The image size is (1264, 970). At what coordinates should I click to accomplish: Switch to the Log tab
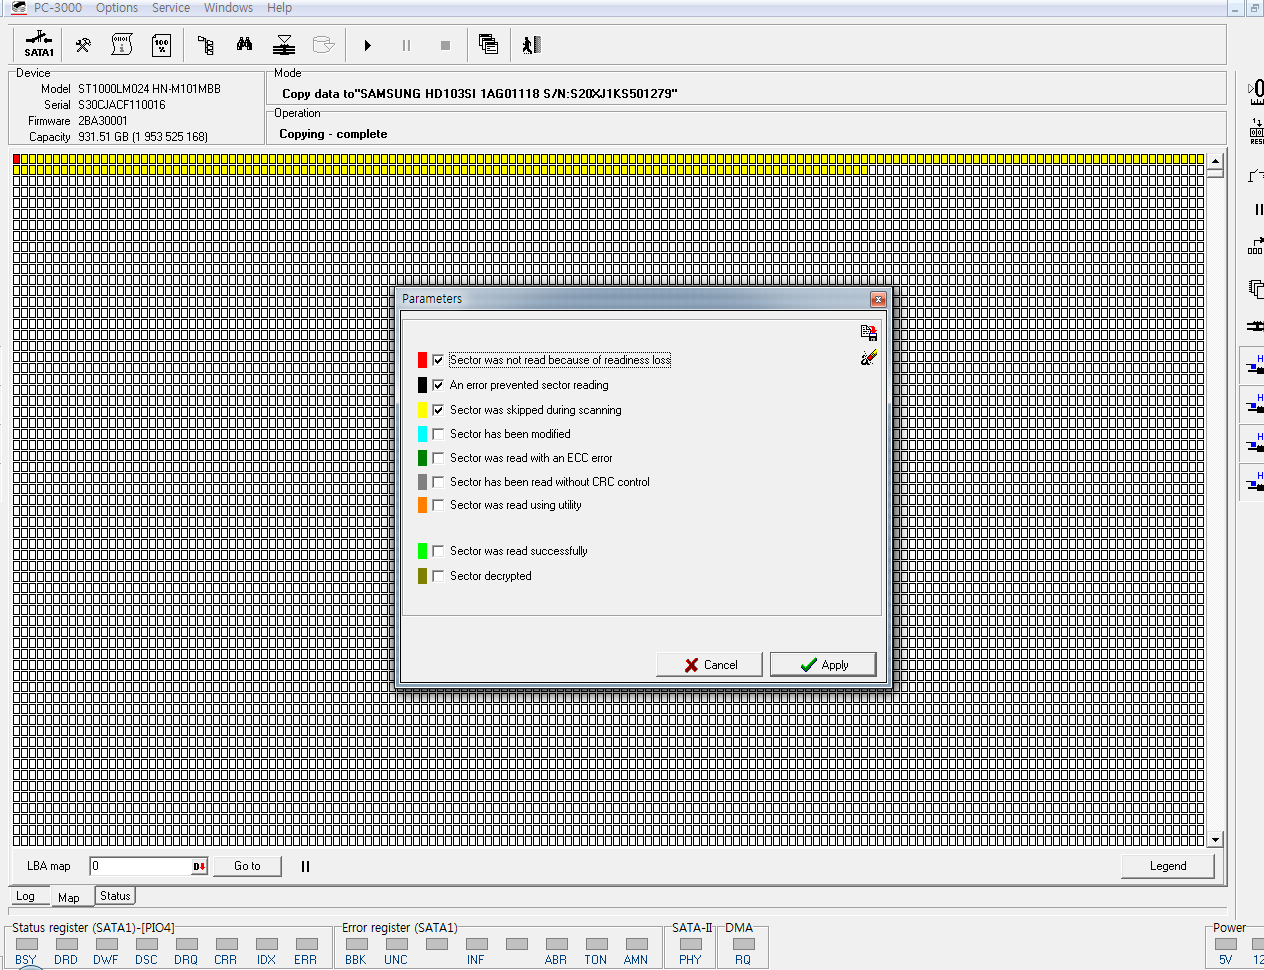point(26,896)
